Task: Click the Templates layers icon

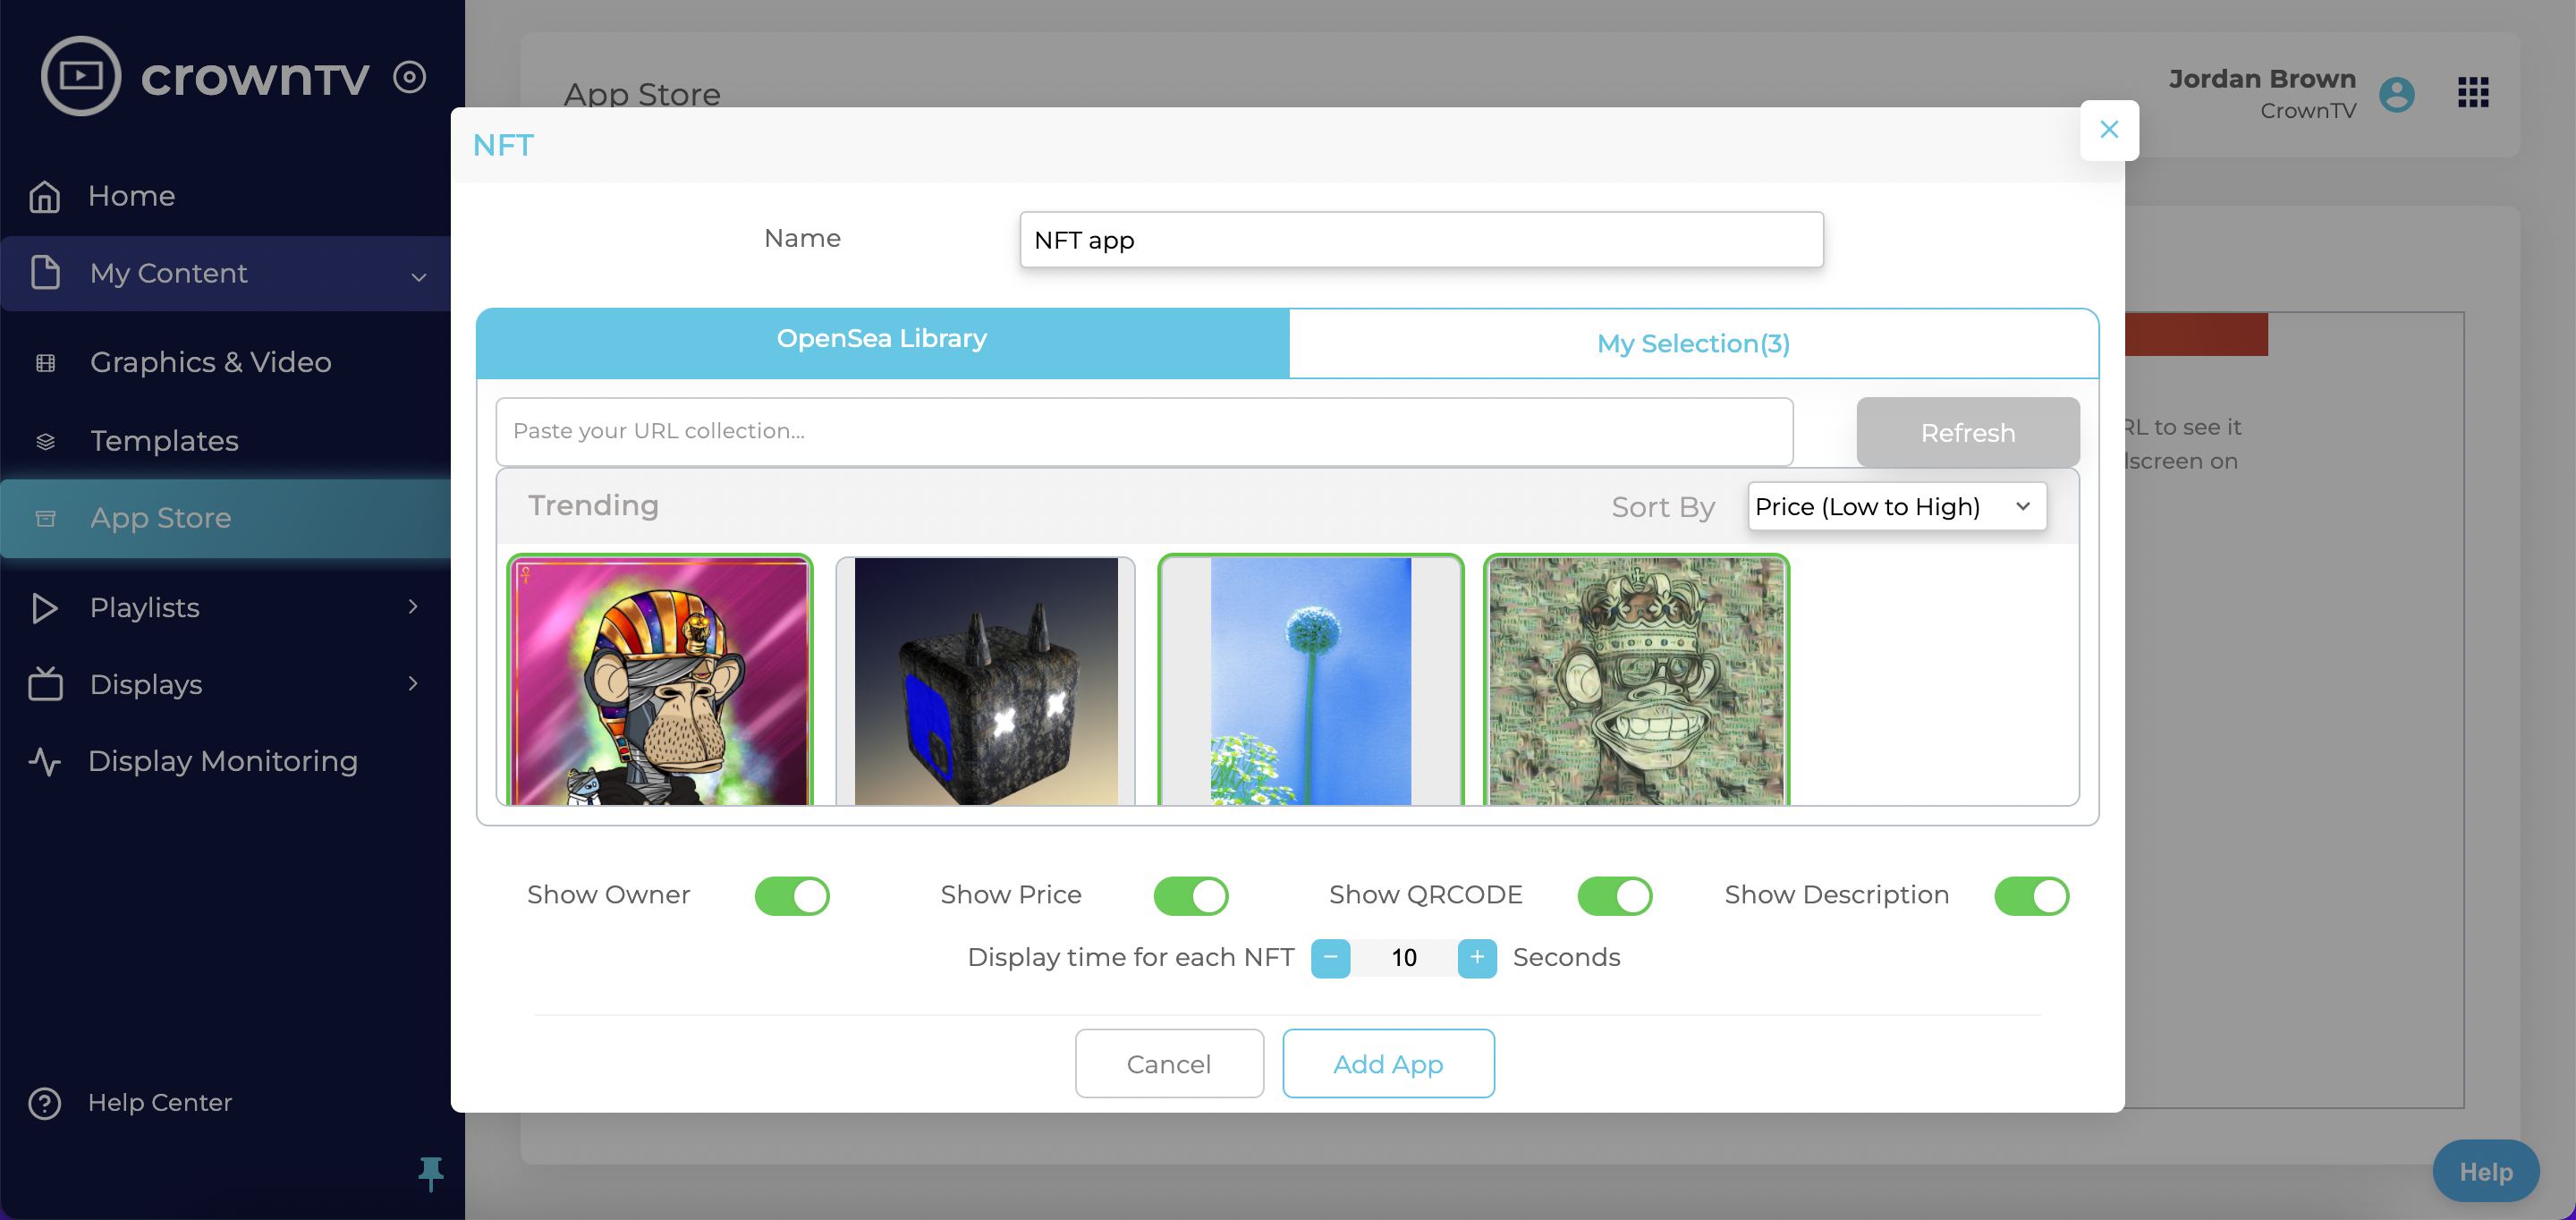Action: (45, 441)
